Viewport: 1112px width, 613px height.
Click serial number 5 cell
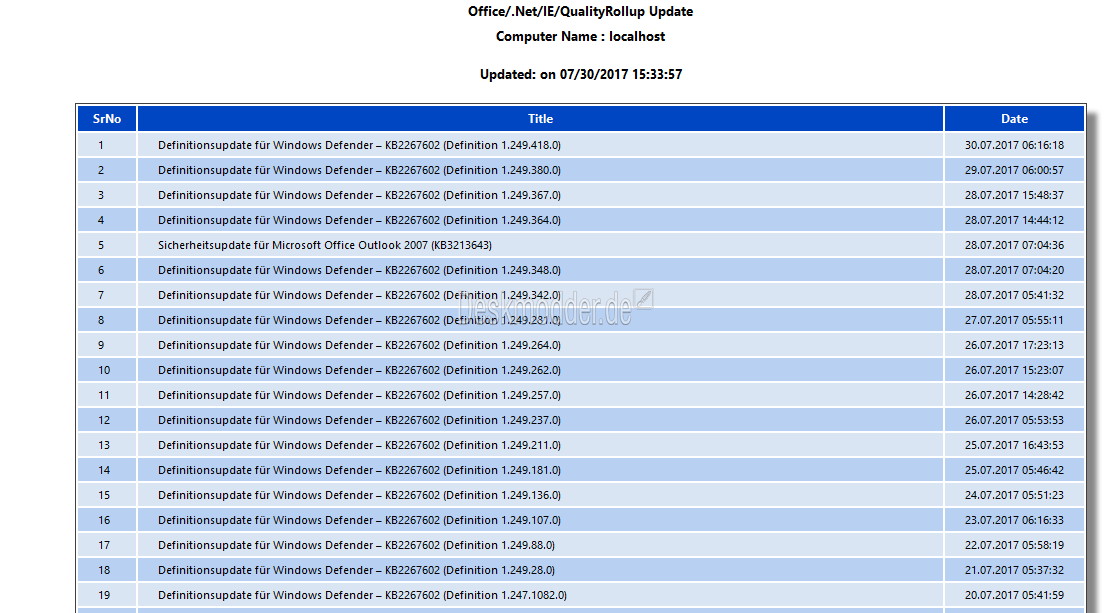(107, 245)
